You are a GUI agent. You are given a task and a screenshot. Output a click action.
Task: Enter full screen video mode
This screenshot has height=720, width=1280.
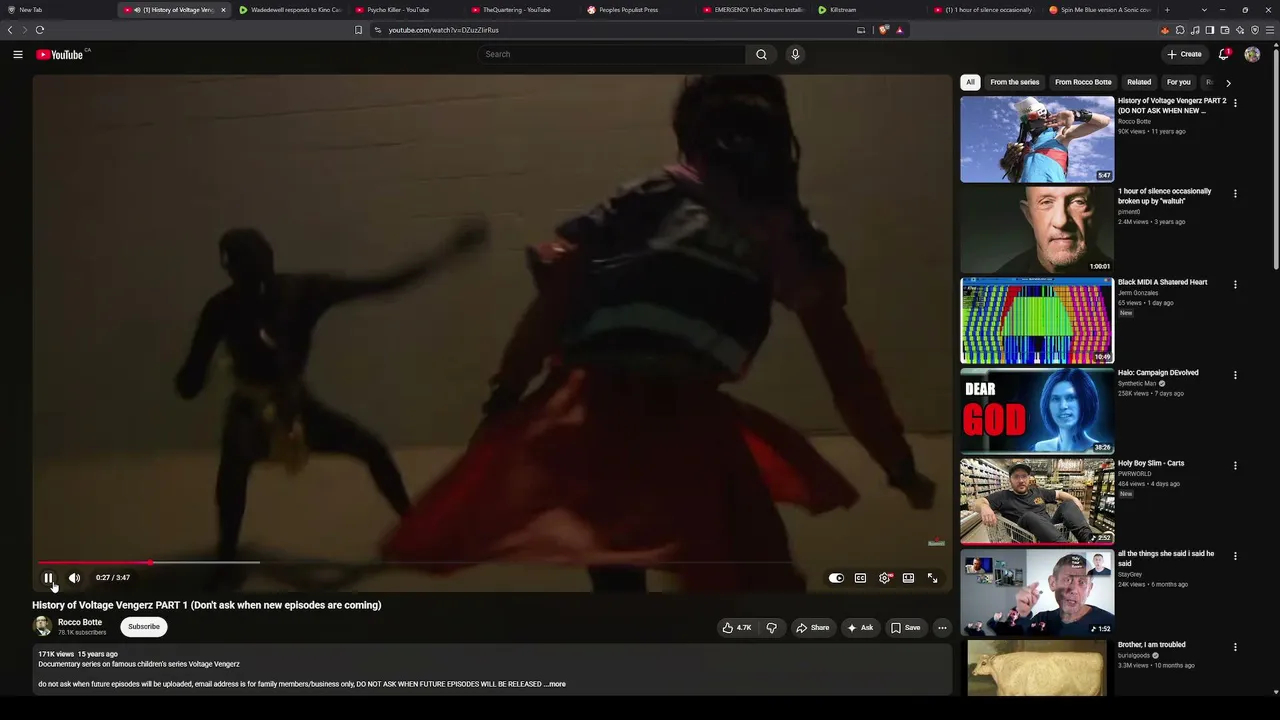pyautogui.click(x=932, y=578)
